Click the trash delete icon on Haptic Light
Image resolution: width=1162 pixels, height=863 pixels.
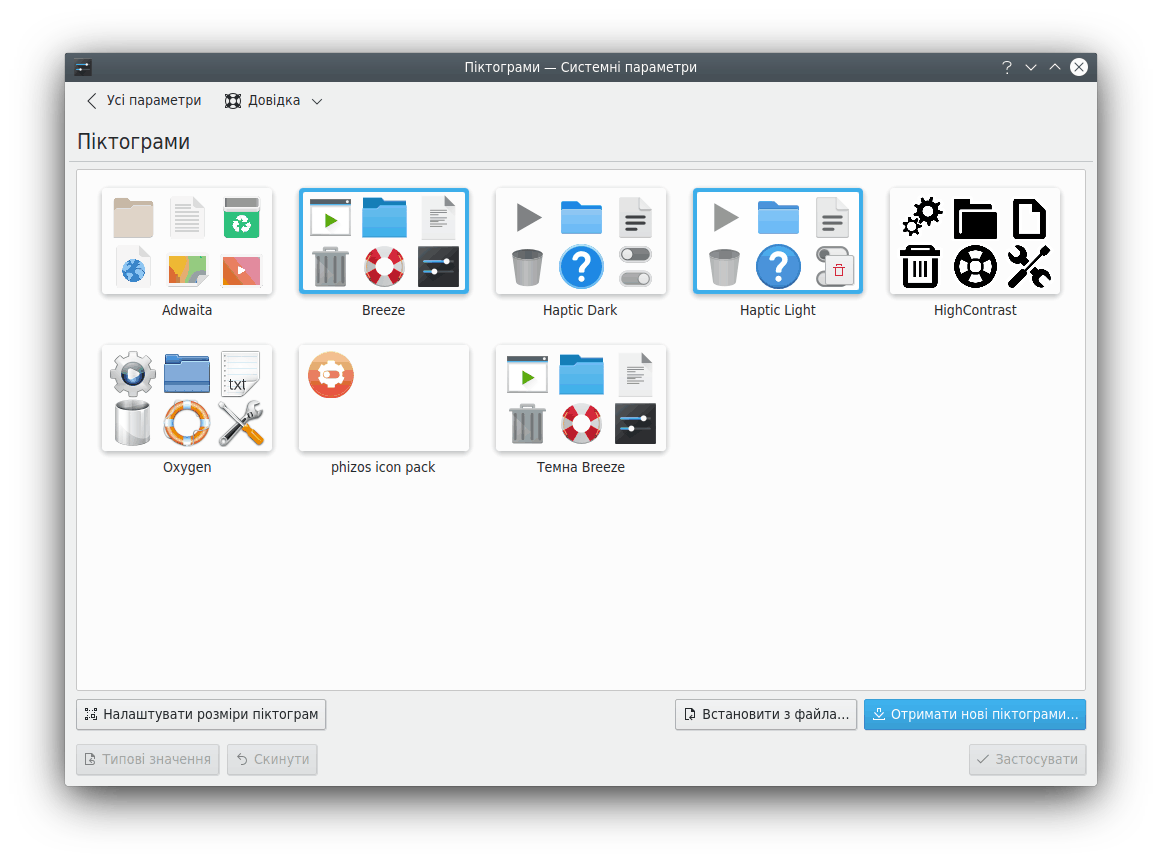pos(839,269)
